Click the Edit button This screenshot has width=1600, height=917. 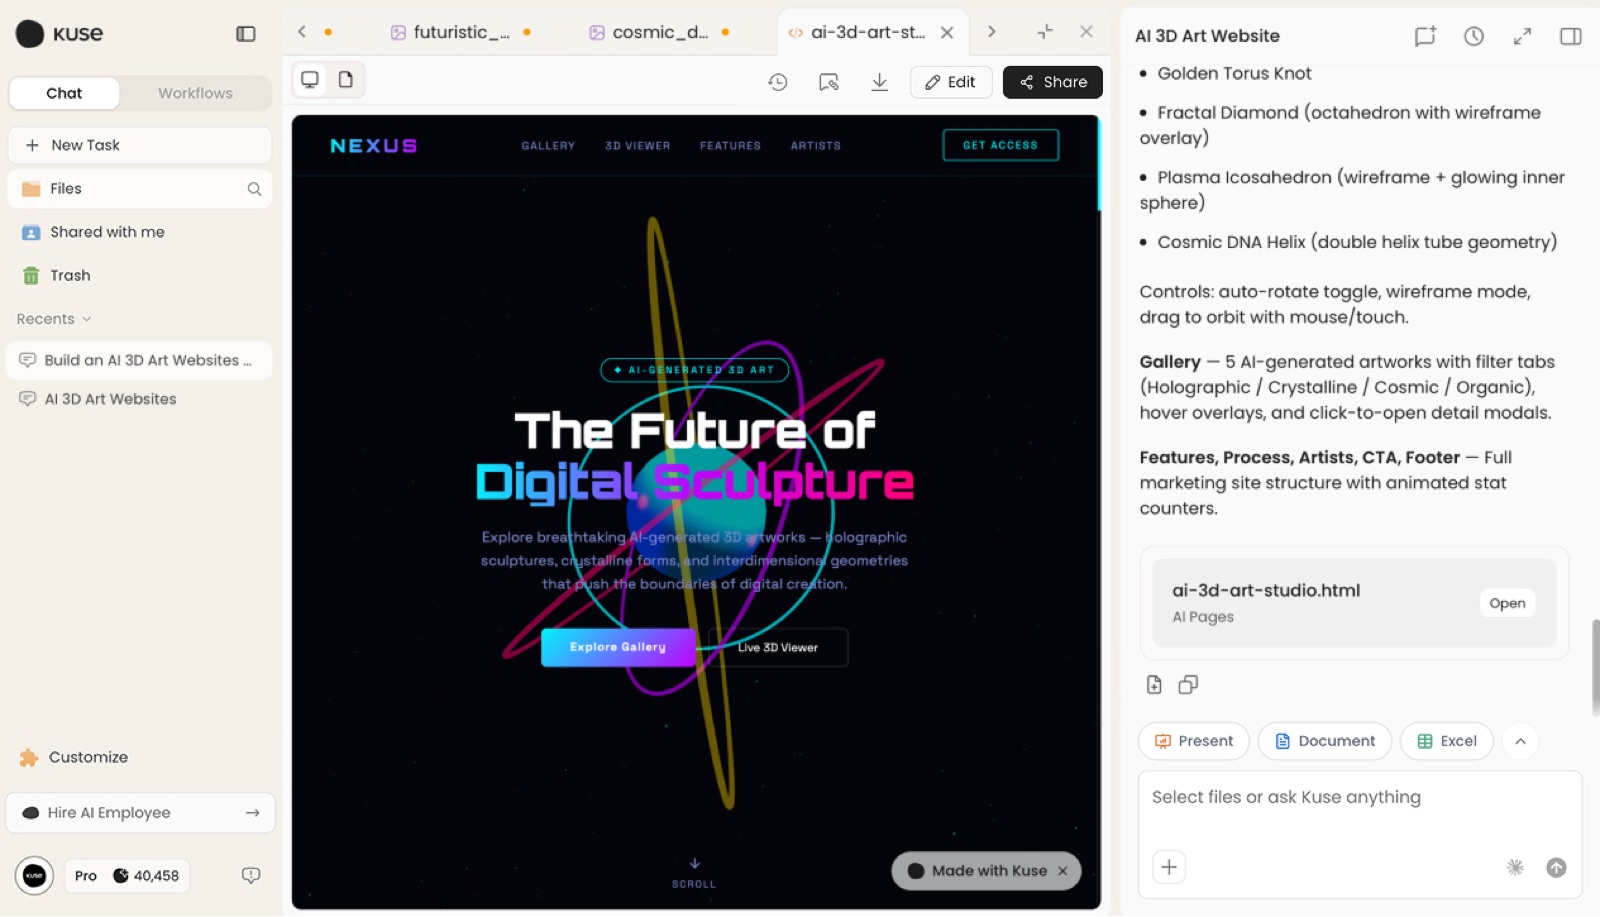coord(951,82)
